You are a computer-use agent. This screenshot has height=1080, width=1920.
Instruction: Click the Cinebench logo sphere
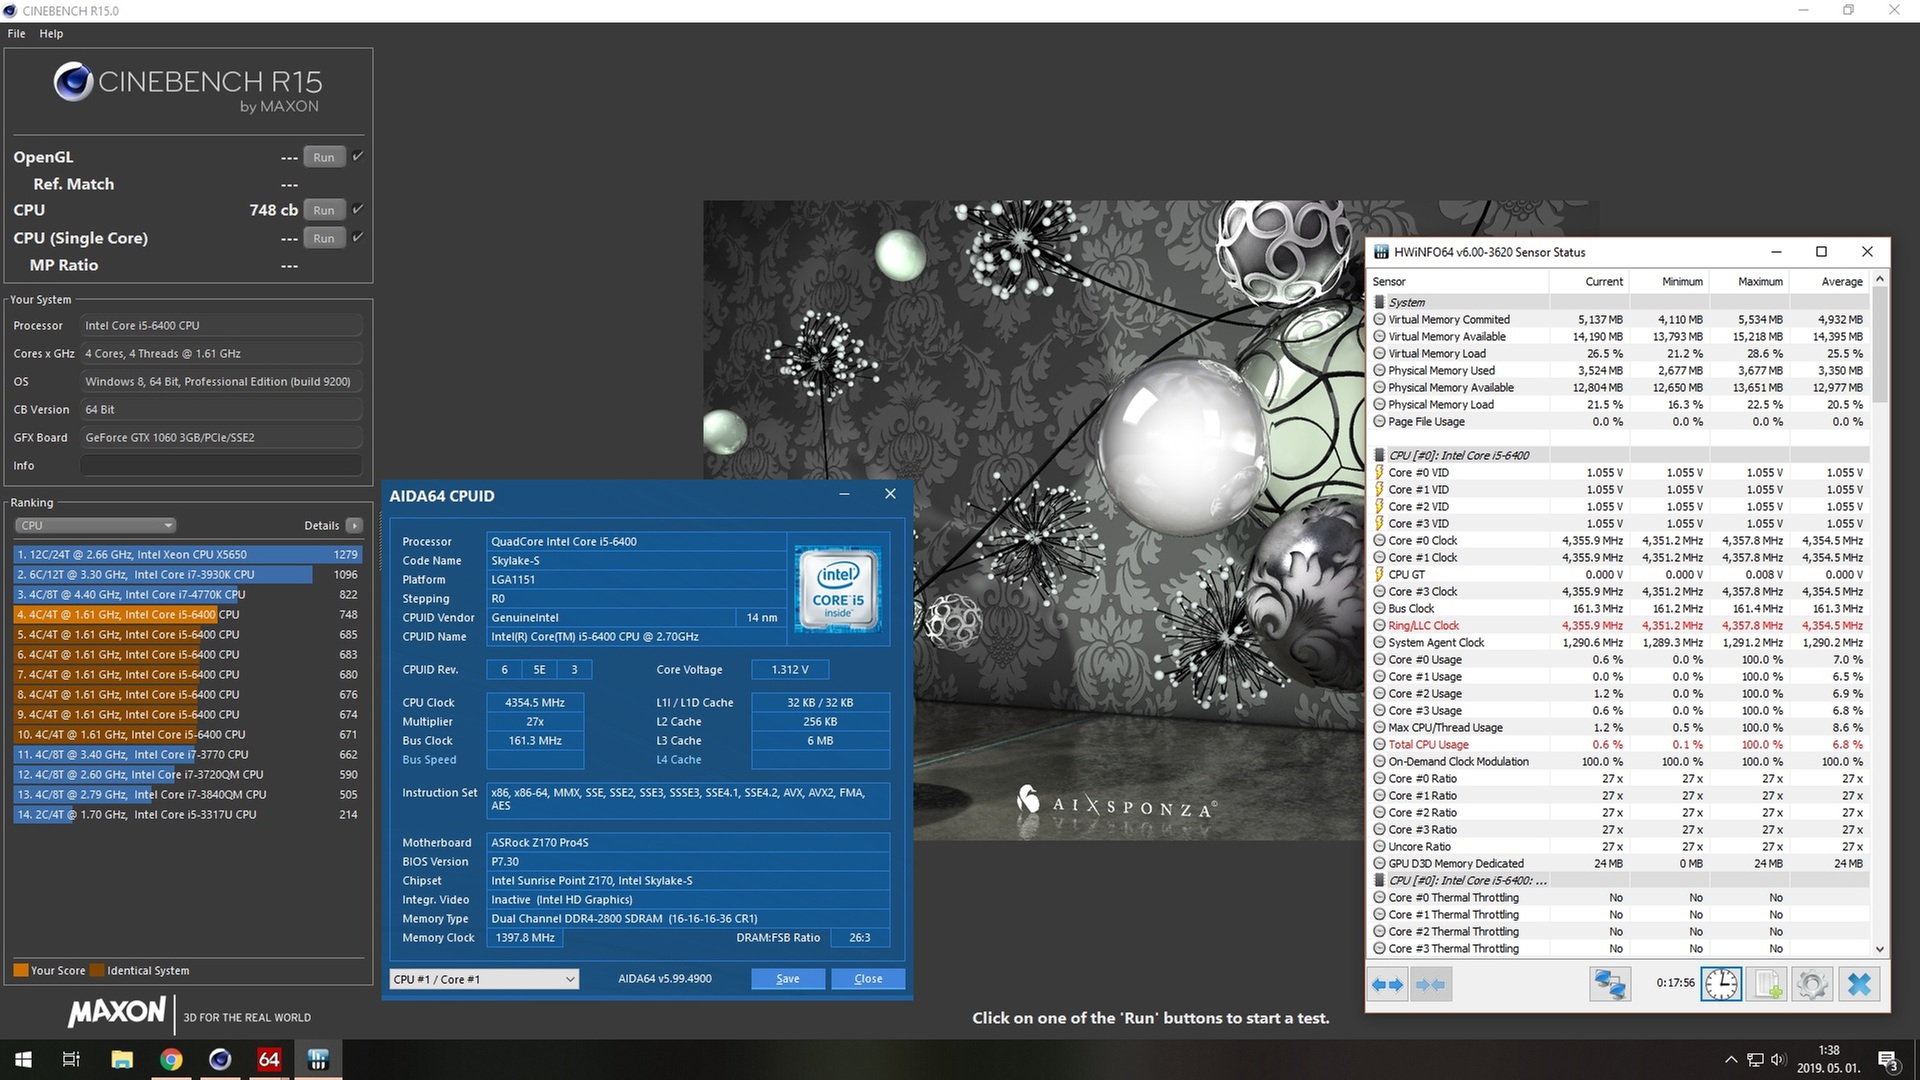(x=73, y=82)
